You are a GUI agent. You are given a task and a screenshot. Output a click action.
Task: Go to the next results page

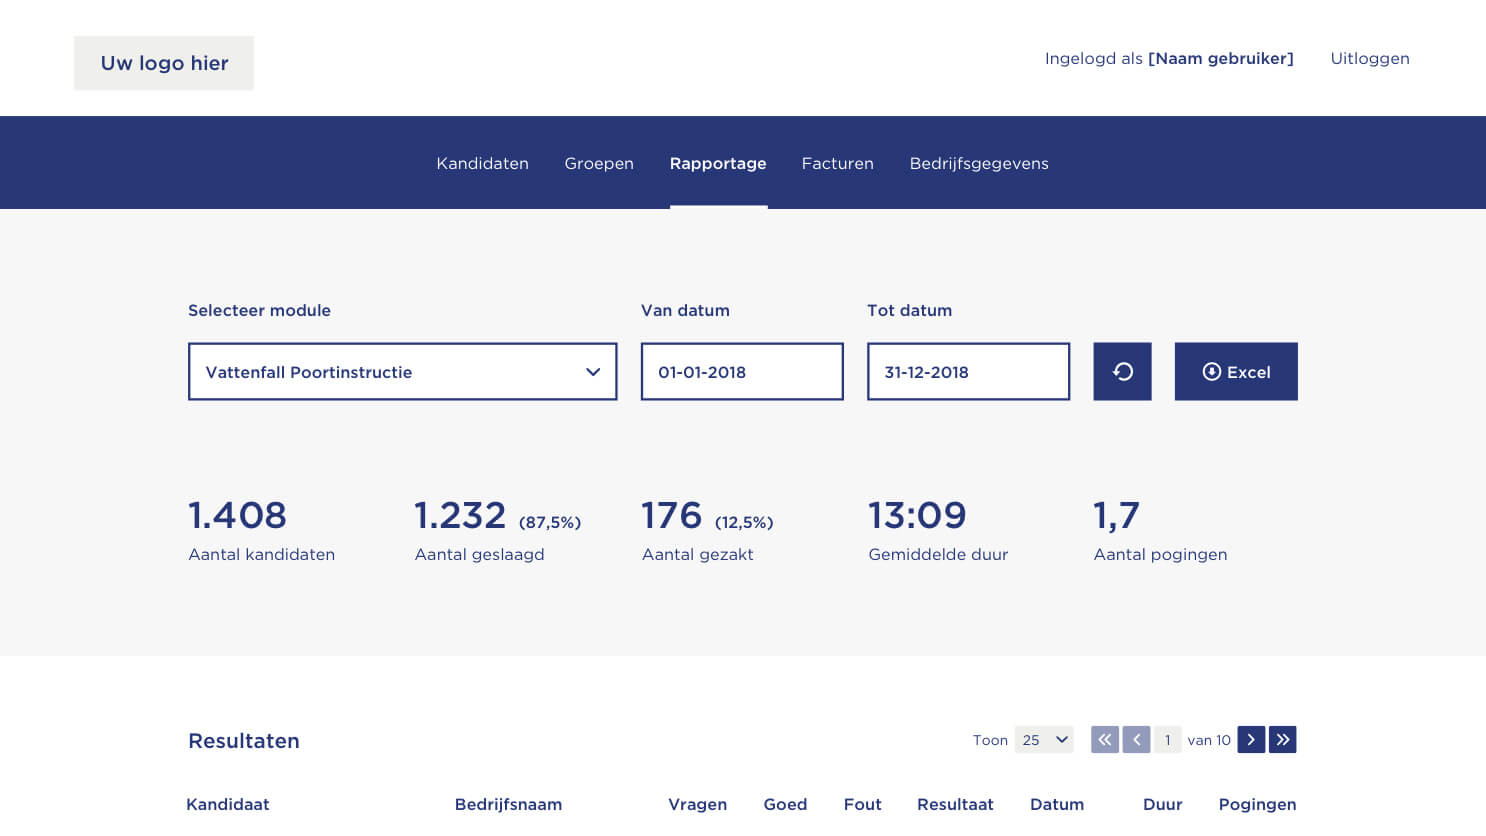pyautogui.click(x=1251, y=740)
